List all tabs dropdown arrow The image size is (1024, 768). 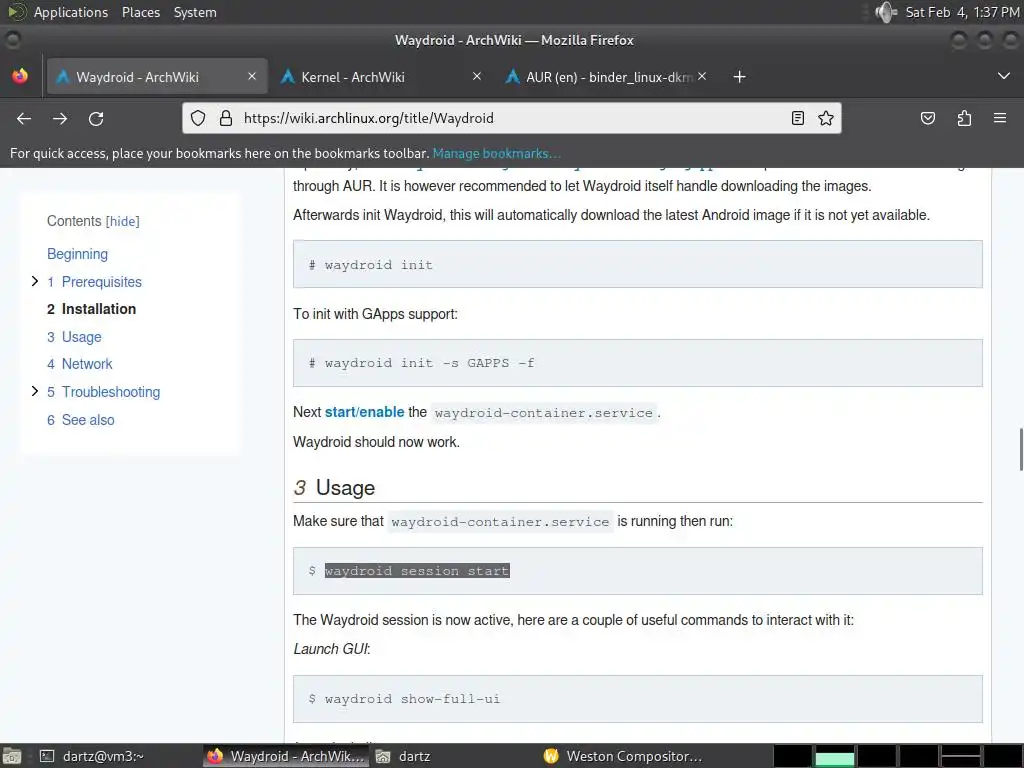[1004, 76]
